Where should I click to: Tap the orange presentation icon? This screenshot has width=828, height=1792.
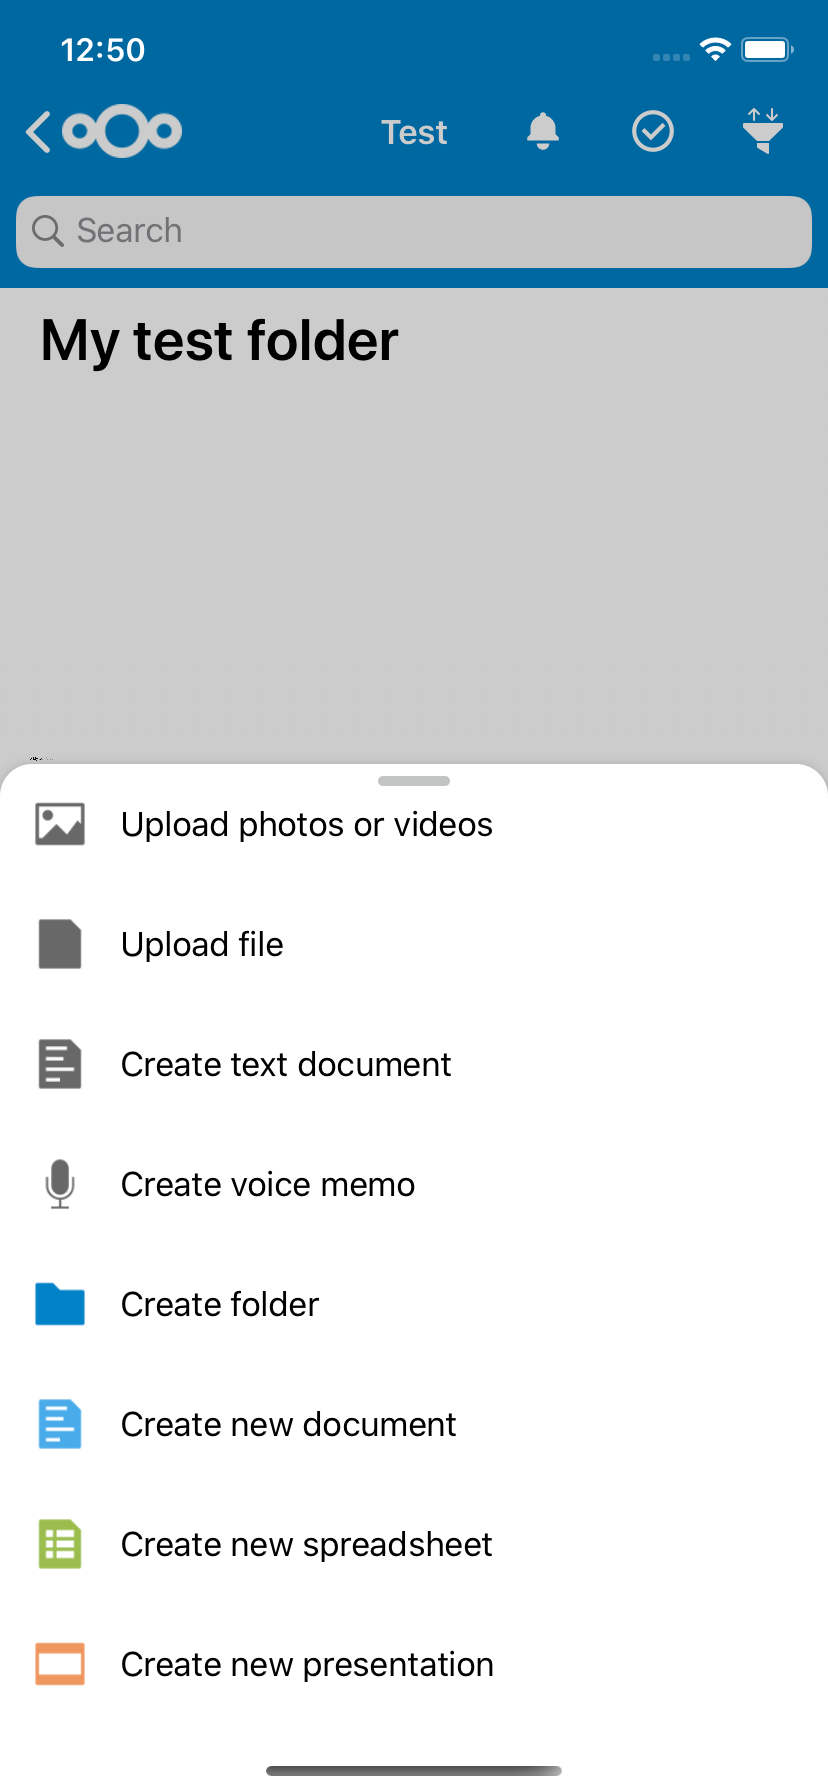(60, 1664)
